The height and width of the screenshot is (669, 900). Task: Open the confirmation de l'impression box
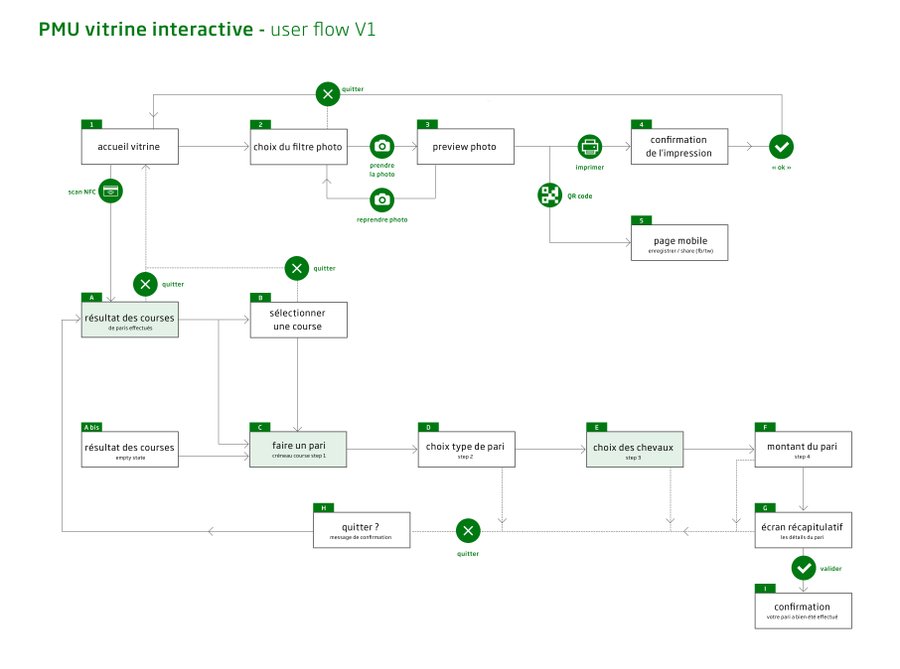[x=679, y=146]
